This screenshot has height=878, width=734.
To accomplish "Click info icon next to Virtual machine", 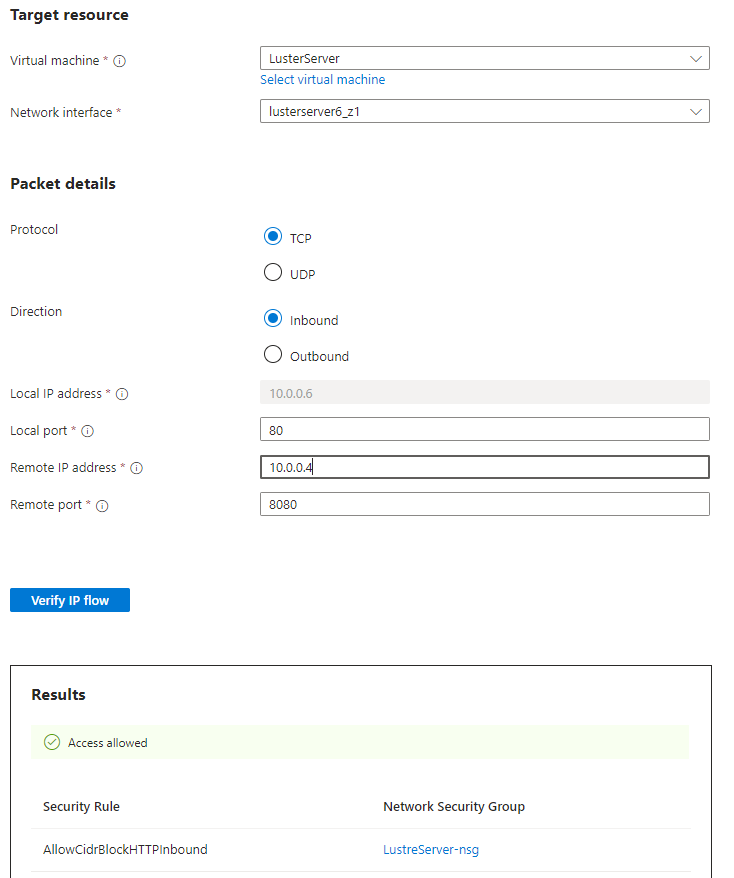I will point(120,61).
